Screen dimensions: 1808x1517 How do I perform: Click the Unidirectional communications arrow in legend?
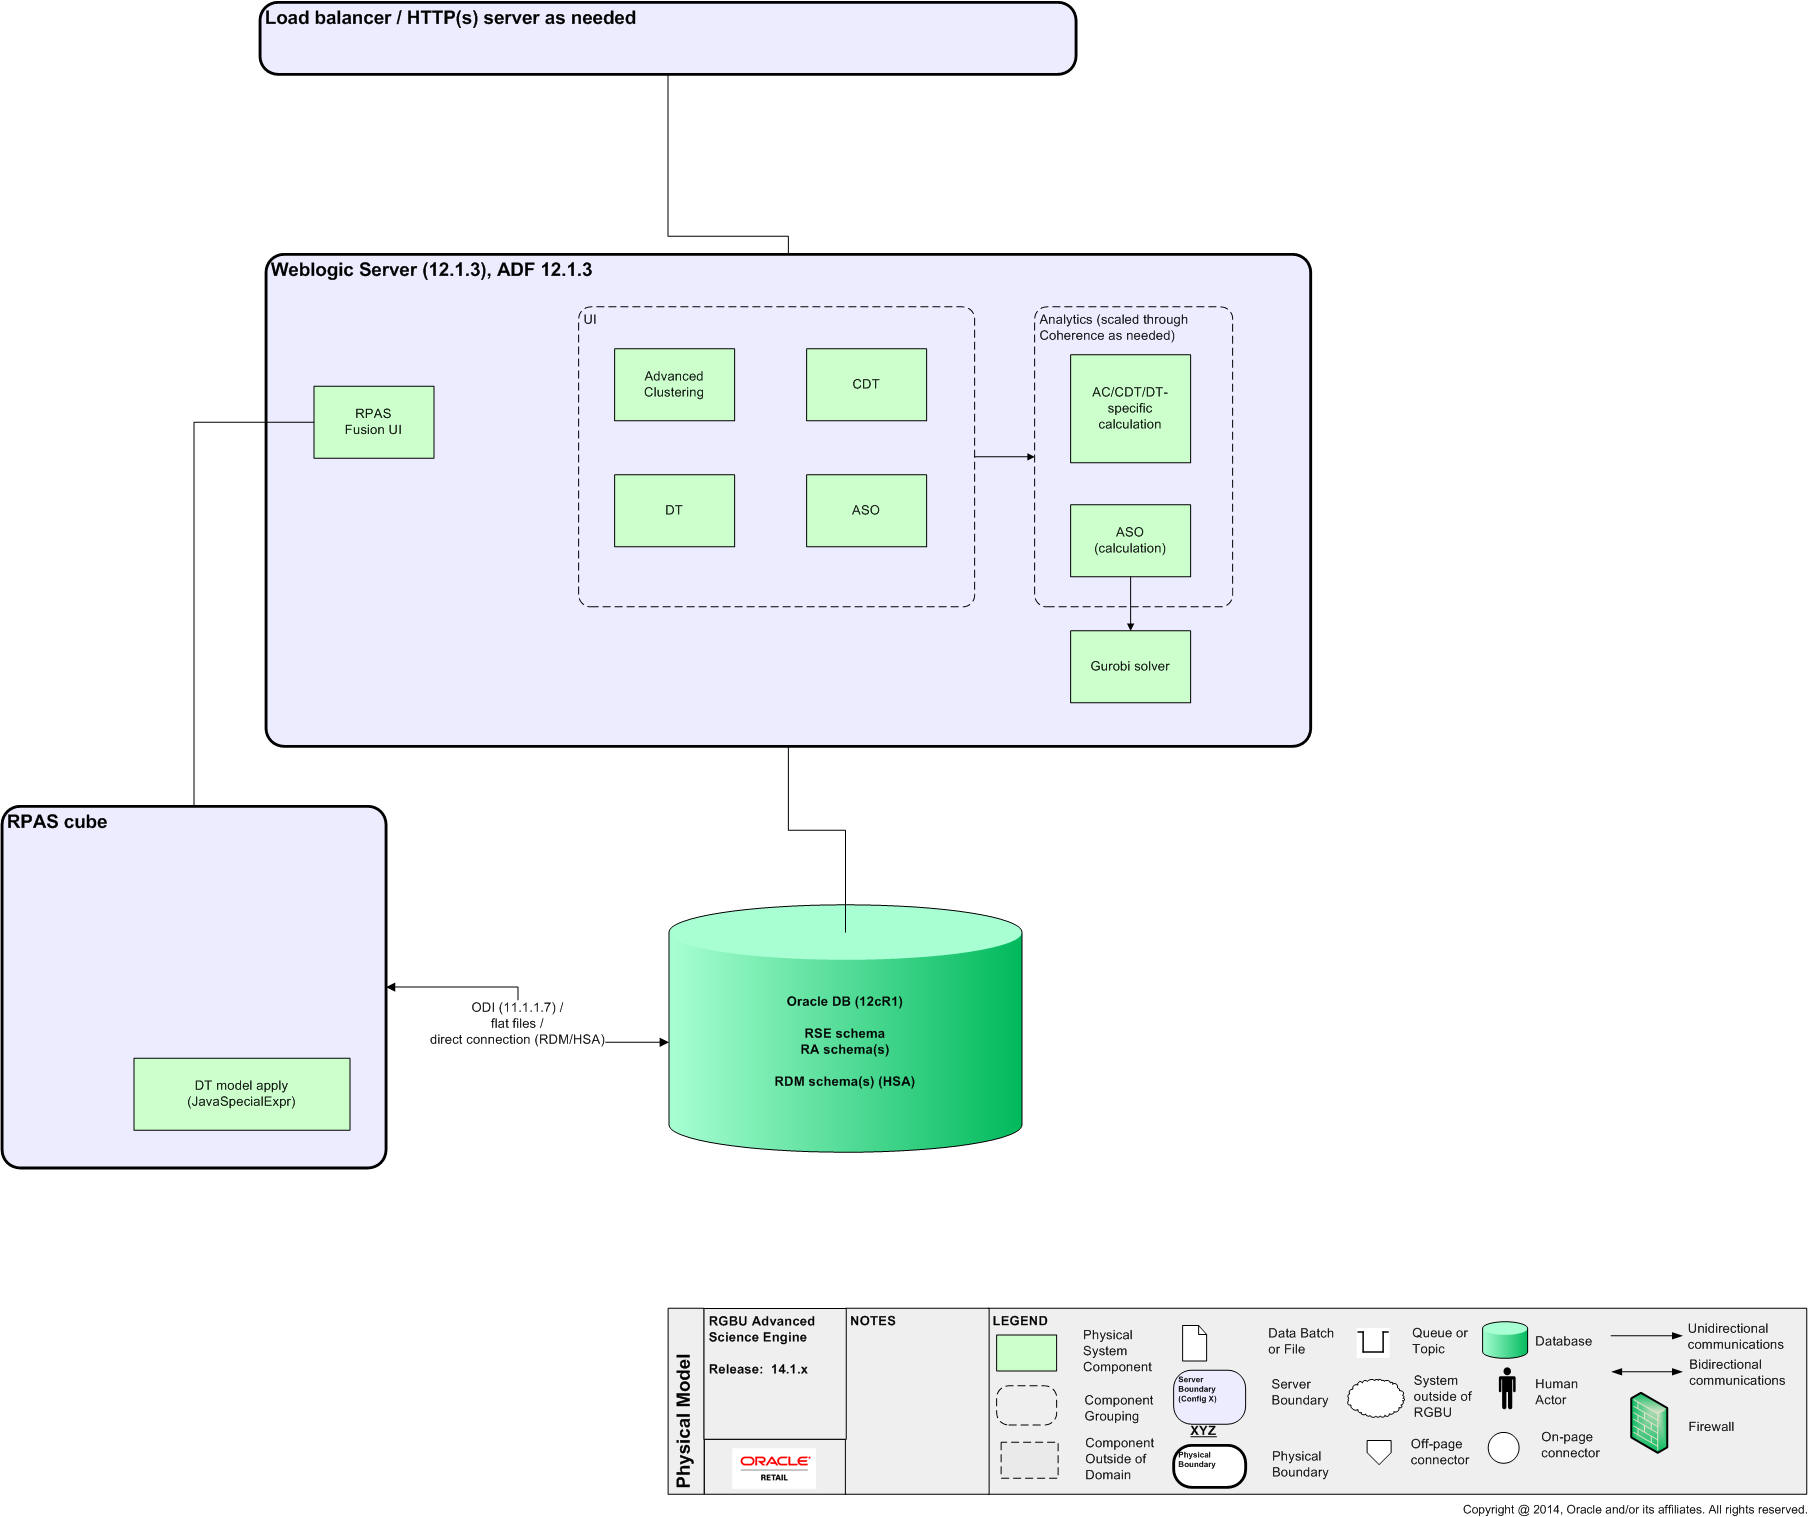point(1646,1336)
